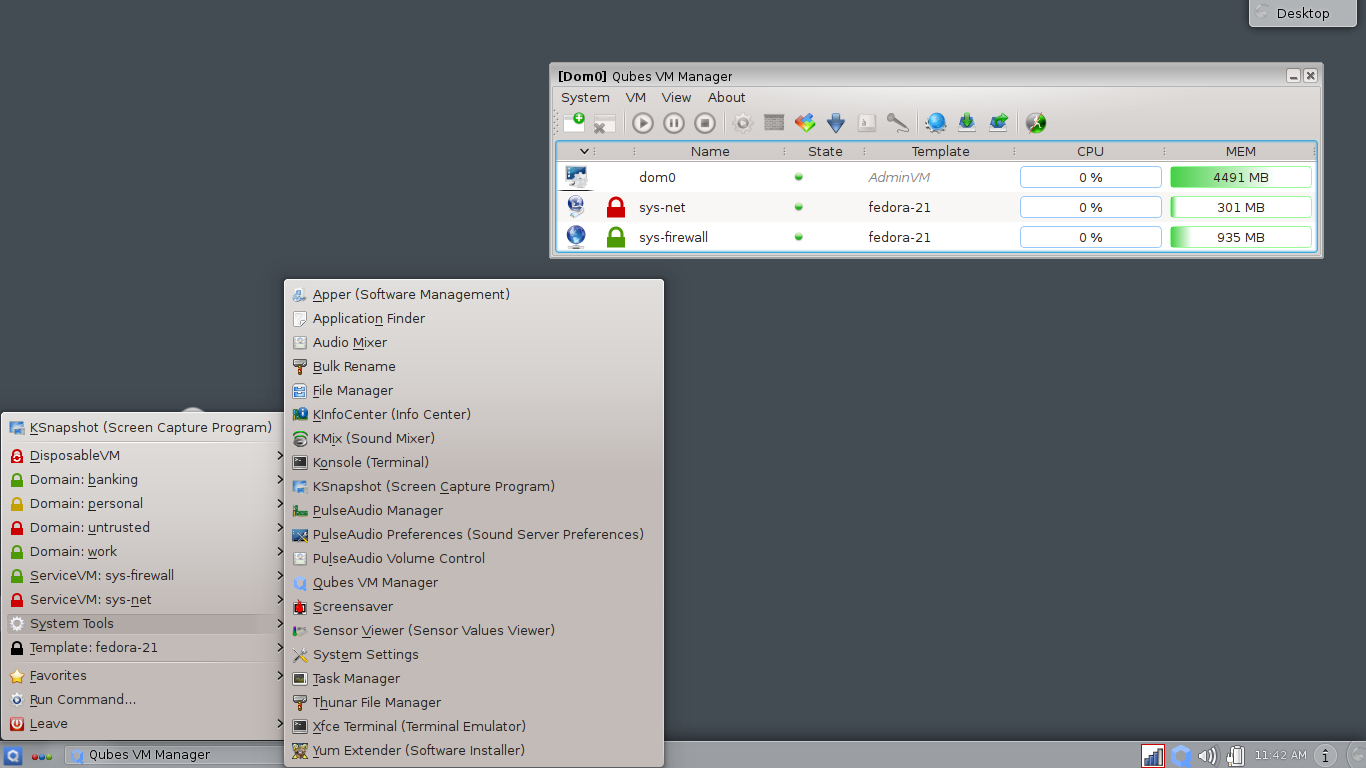Open Thunar File Manager

click(x=474, y=702)
